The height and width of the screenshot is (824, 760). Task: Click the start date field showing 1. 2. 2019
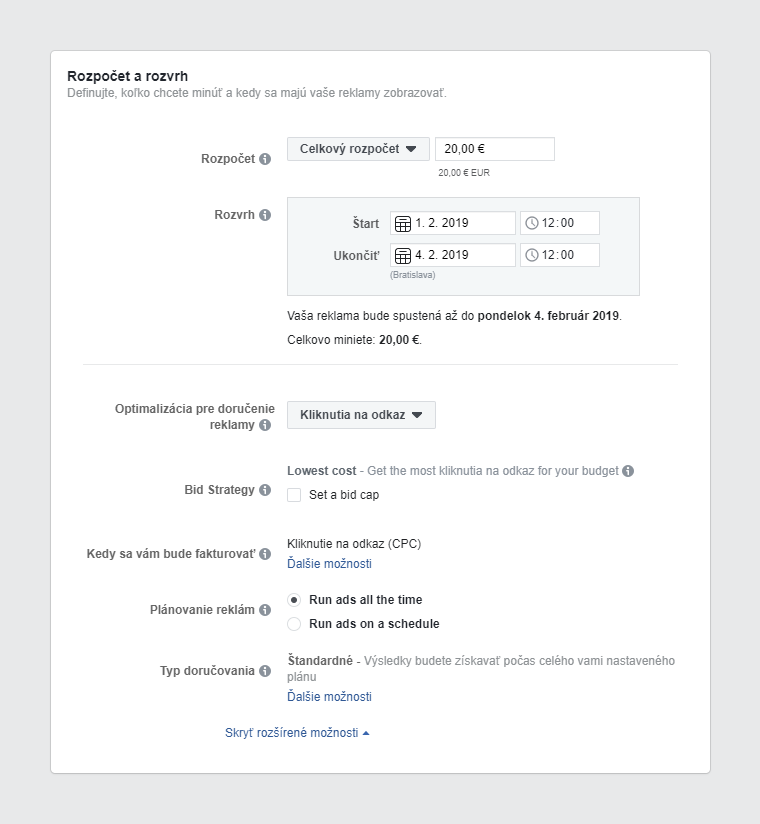point(460,223)
